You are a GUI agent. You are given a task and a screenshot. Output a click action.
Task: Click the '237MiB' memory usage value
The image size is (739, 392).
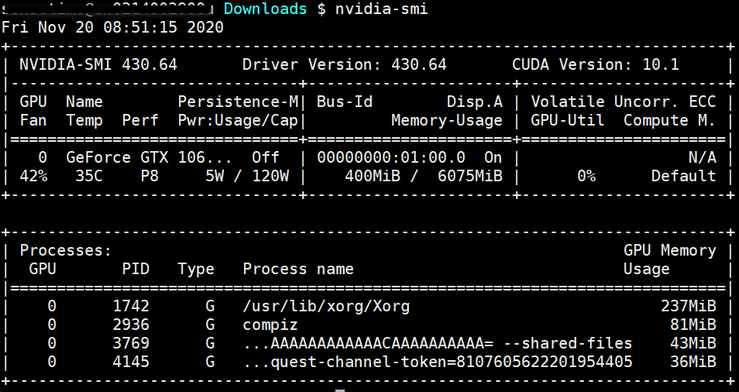[x=688, y=306]
